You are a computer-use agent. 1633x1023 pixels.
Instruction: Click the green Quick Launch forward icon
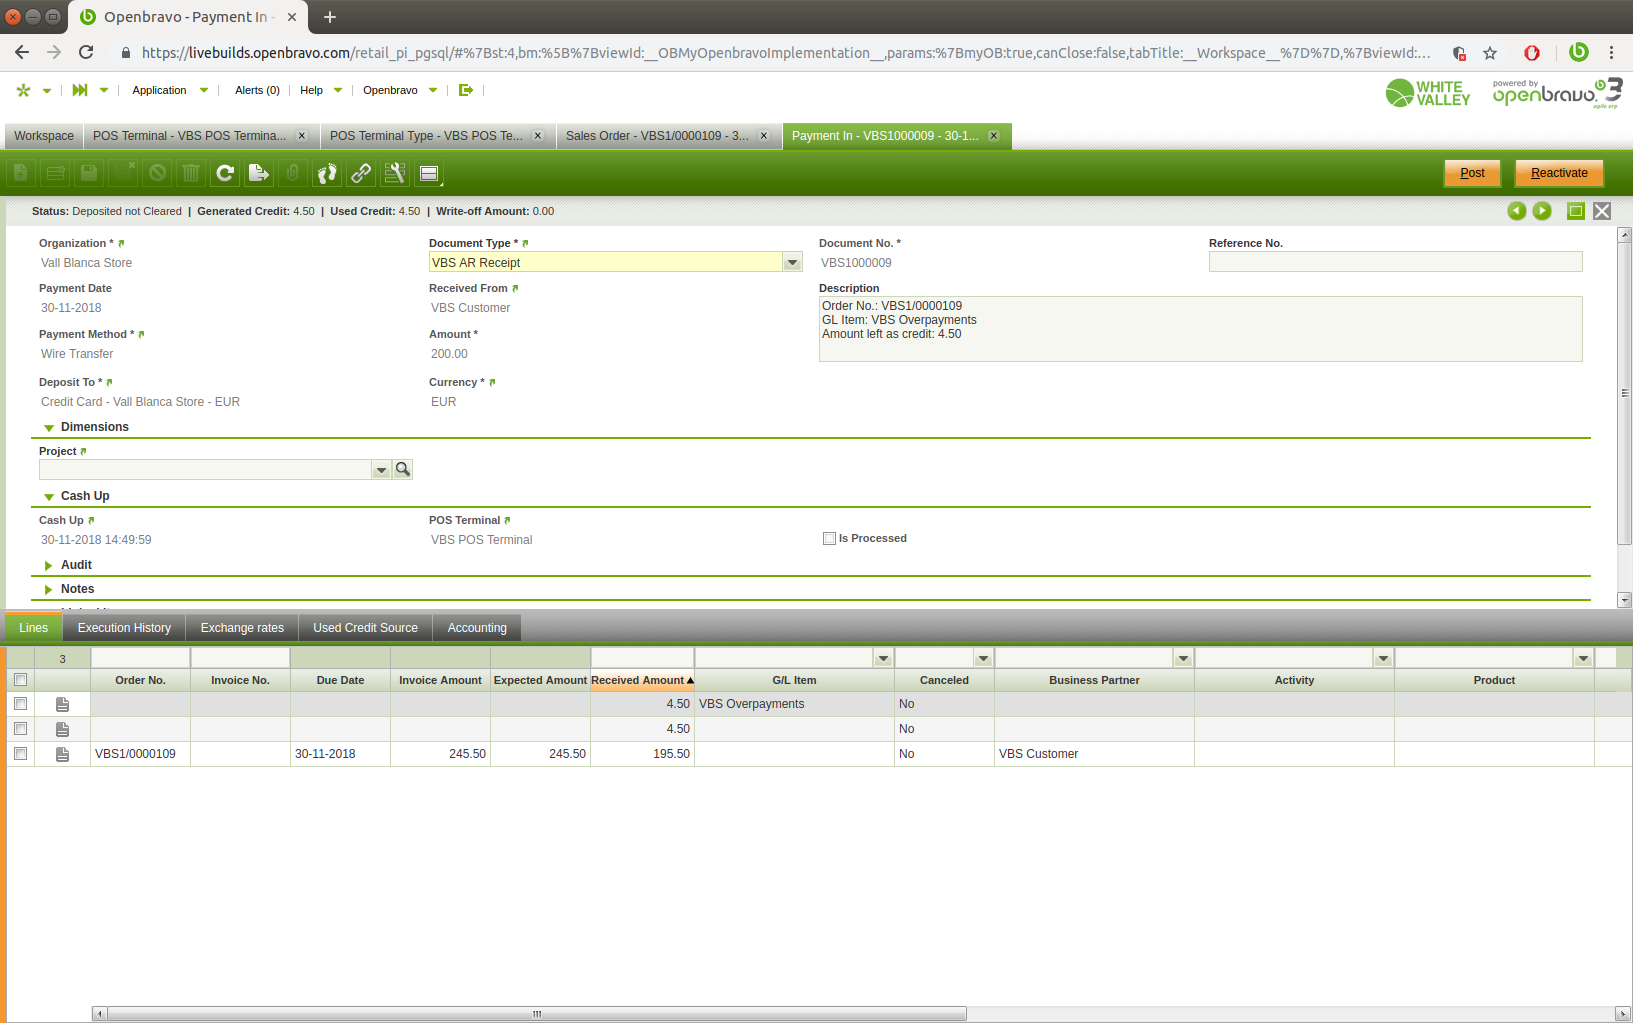80,90
